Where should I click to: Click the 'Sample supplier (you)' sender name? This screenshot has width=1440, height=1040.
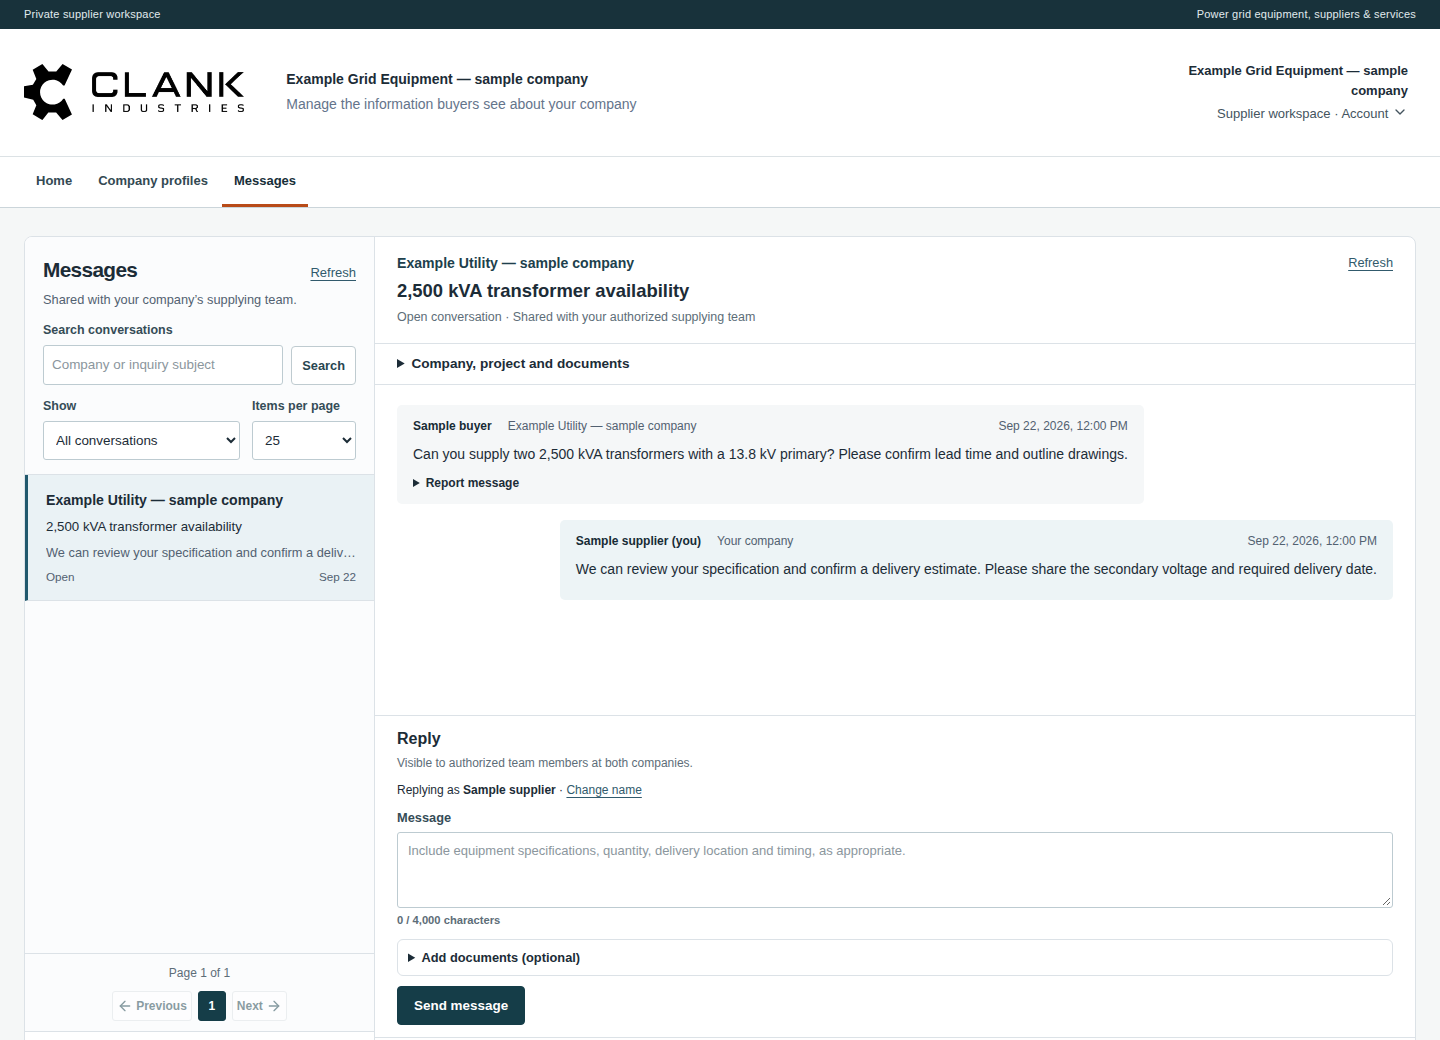(x=638, y=541)
